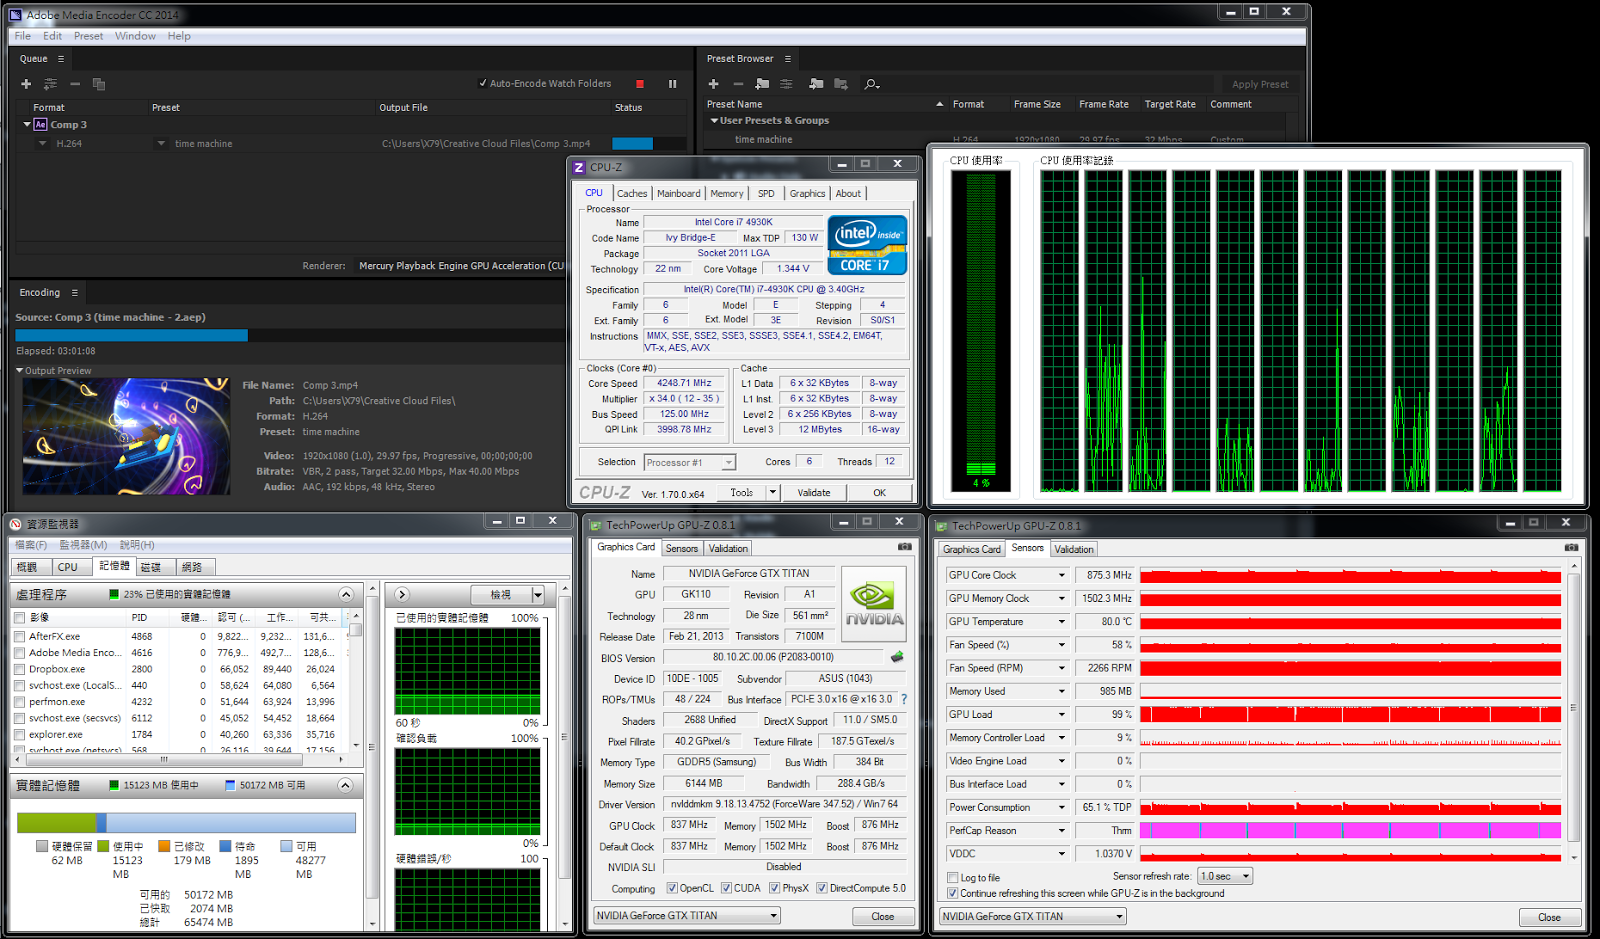The image size is (1600, 939).
Task: Open the Queue panel menu icon
Action: click(x=61, y=59)
